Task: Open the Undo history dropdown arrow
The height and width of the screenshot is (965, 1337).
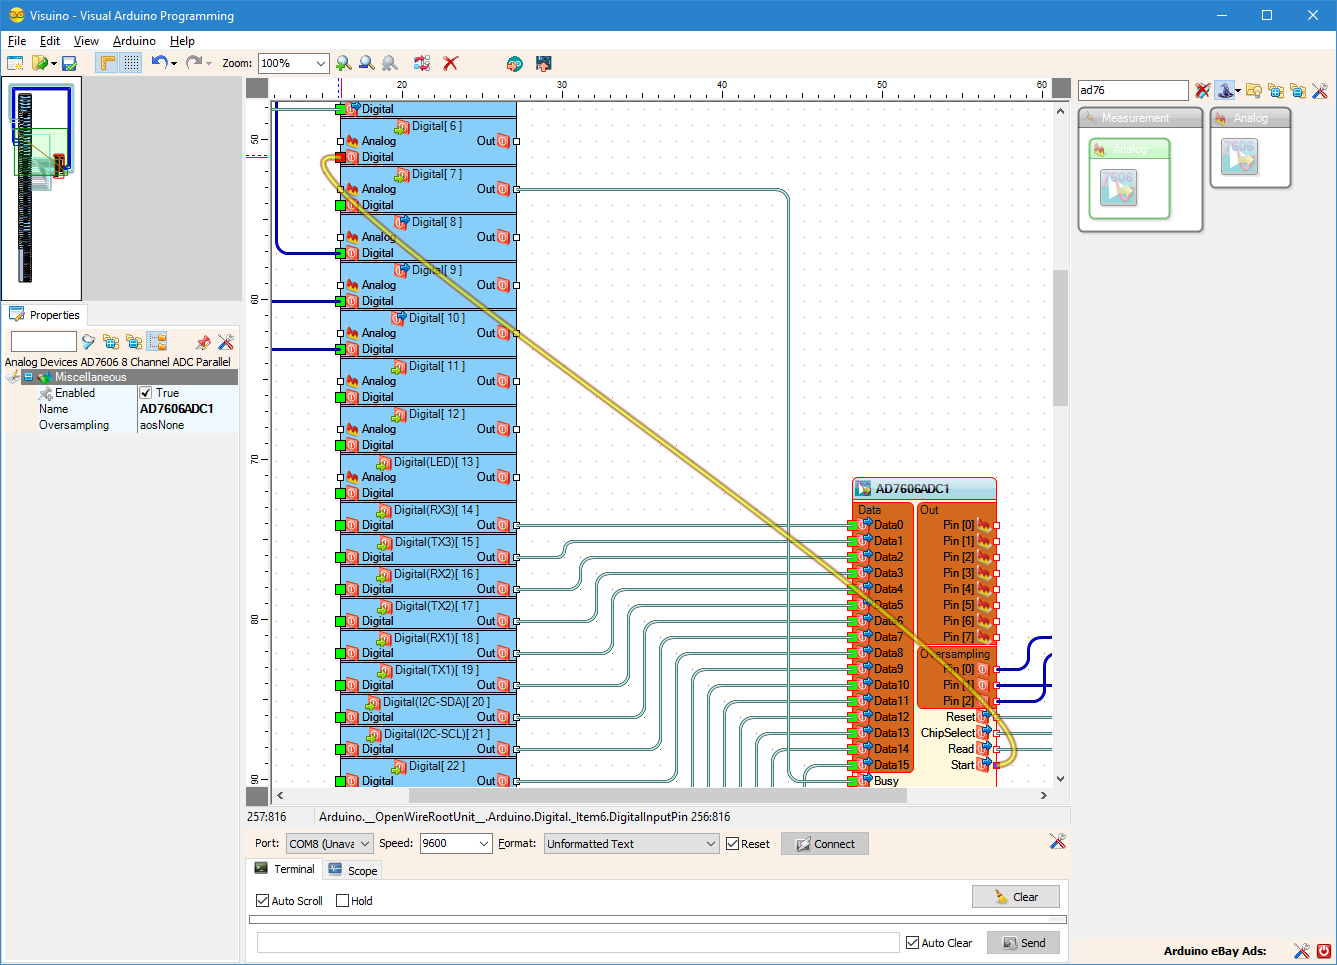Action: (x=174, y=63)
